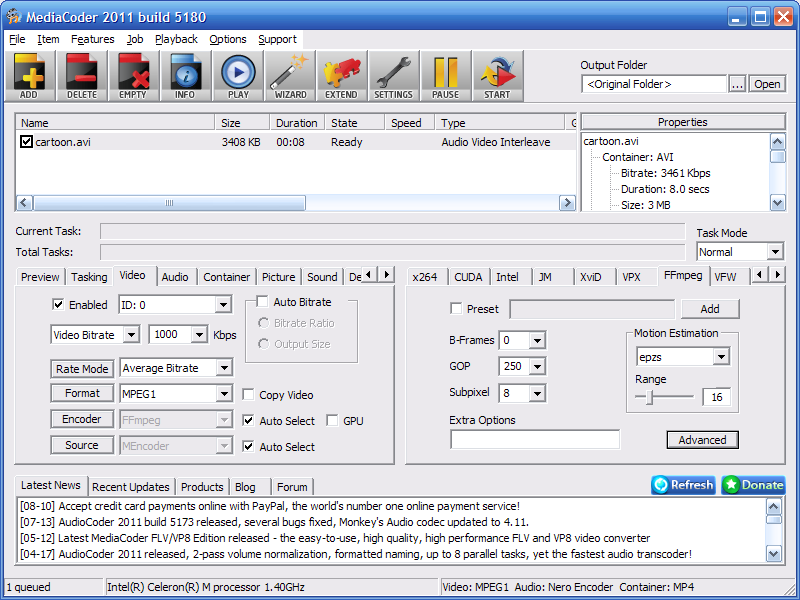800x600 pixels.
Task: Click file list horizontal scroll left arrow
Action: pos(24,203)
